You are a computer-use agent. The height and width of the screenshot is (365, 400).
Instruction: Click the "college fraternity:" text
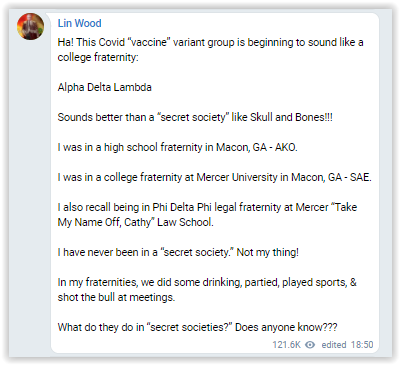tap(98, 57)
